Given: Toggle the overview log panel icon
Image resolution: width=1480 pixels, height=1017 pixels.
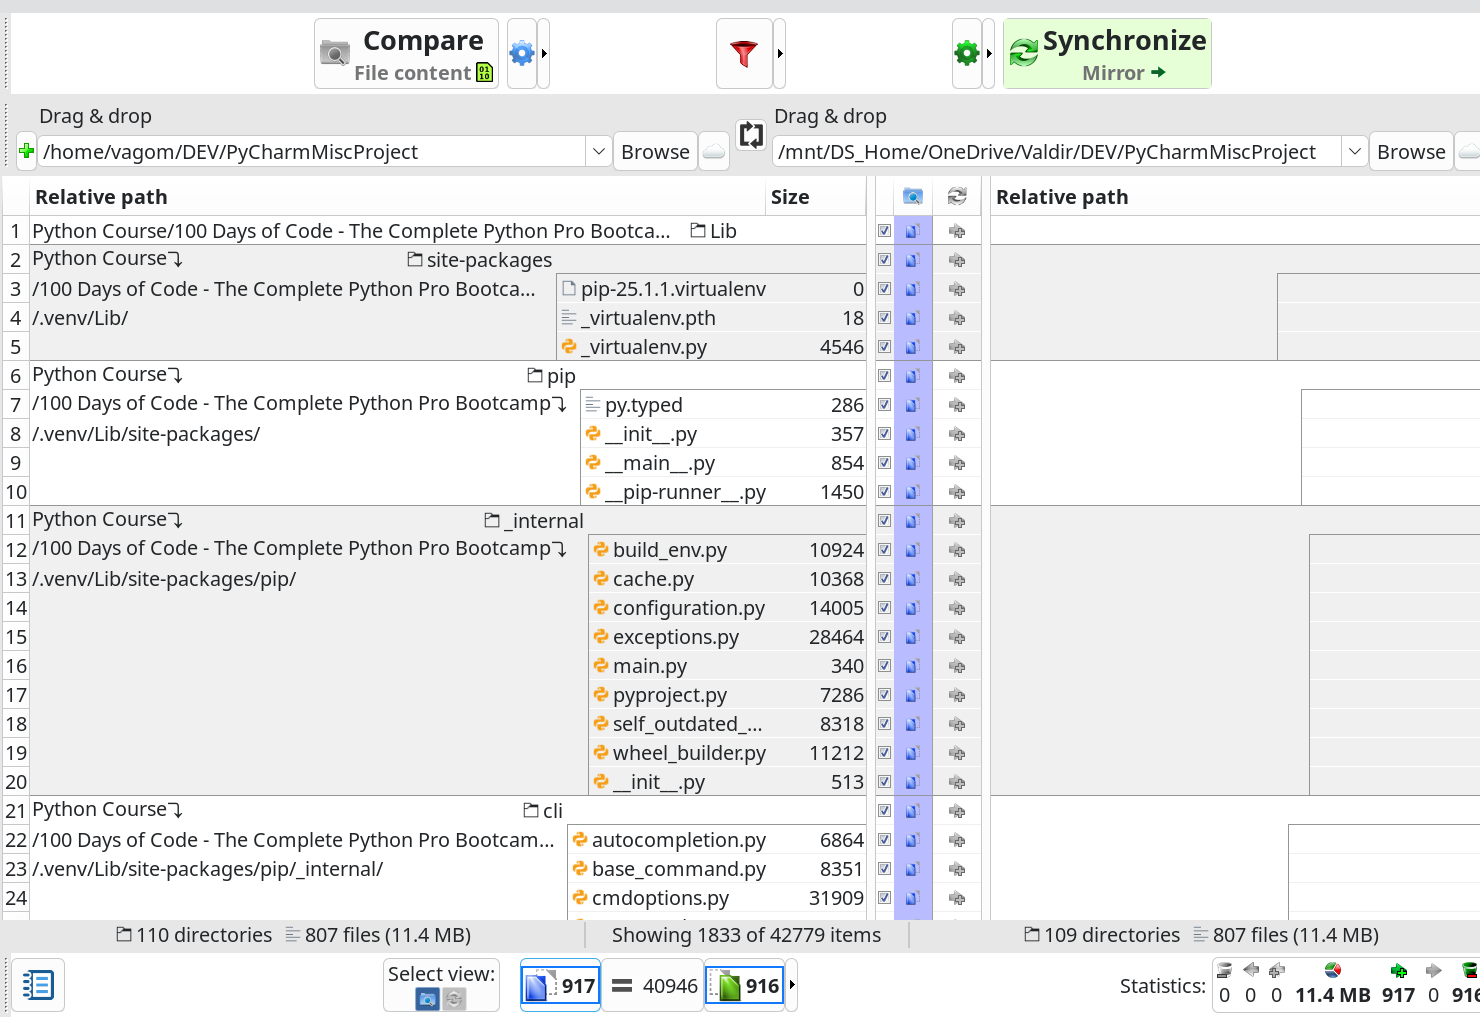Looking at the screenshot, I should 38,985.
